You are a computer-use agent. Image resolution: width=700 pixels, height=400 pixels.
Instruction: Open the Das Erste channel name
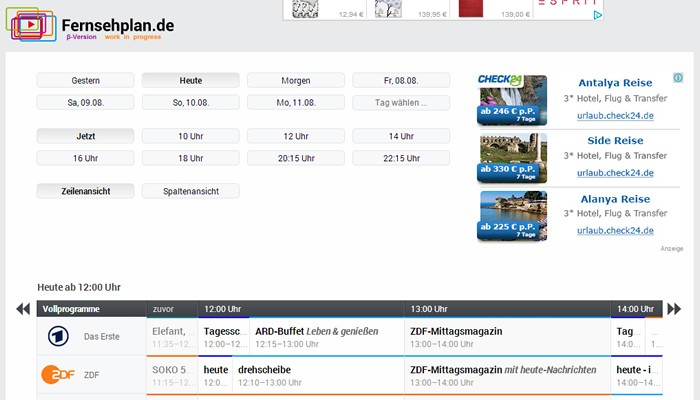(101, 337)
